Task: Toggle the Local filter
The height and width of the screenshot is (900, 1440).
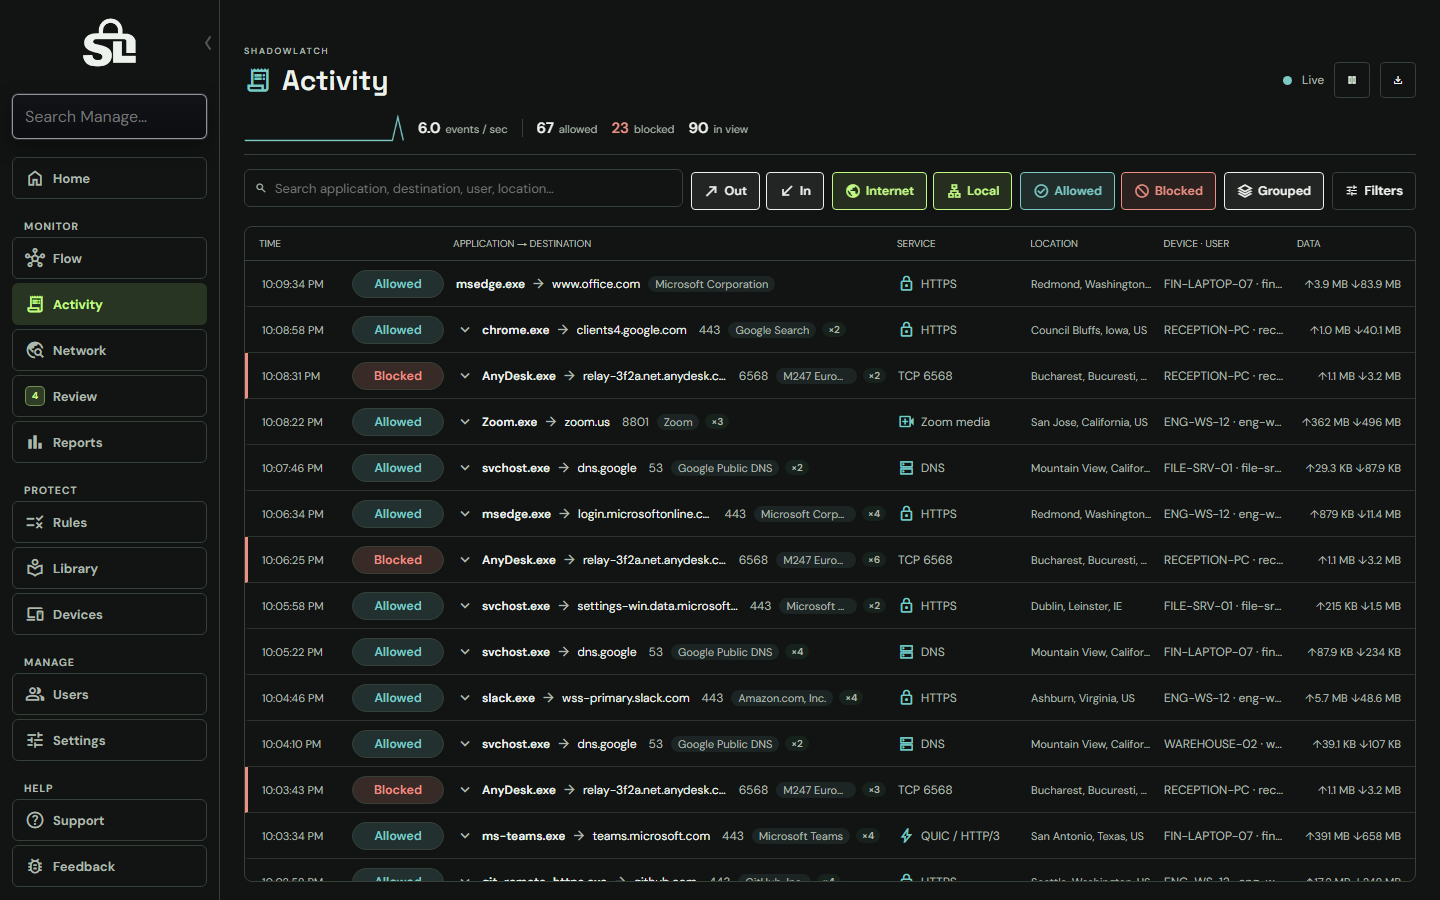Action: [x=973, y=191]
